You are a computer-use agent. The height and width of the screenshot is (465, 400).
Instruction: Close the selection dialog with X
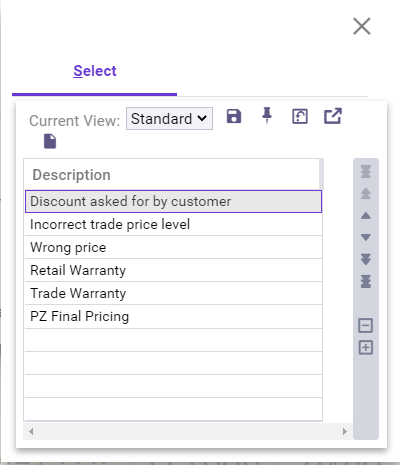(362, 26)
